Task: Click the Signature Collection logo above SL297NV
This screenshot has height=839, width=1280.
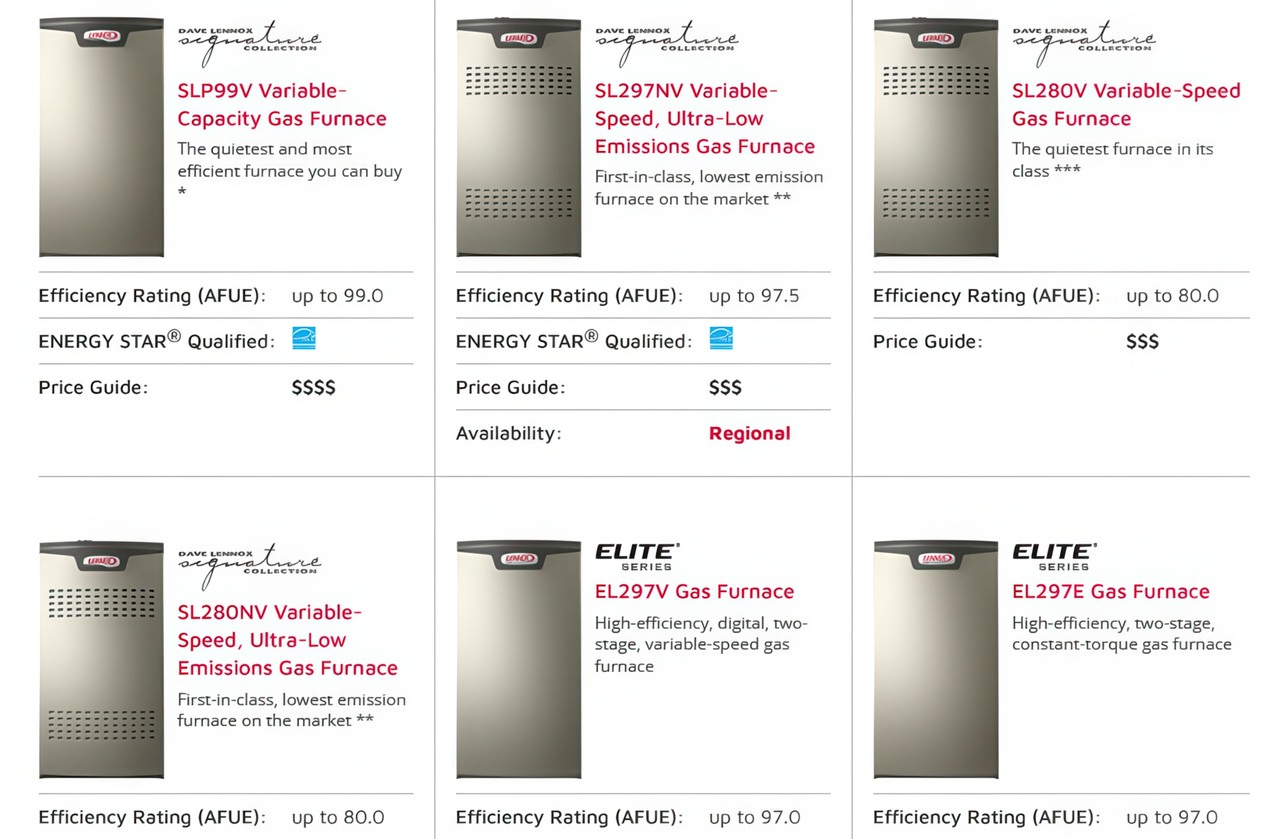Action: (x=666, y=42)
